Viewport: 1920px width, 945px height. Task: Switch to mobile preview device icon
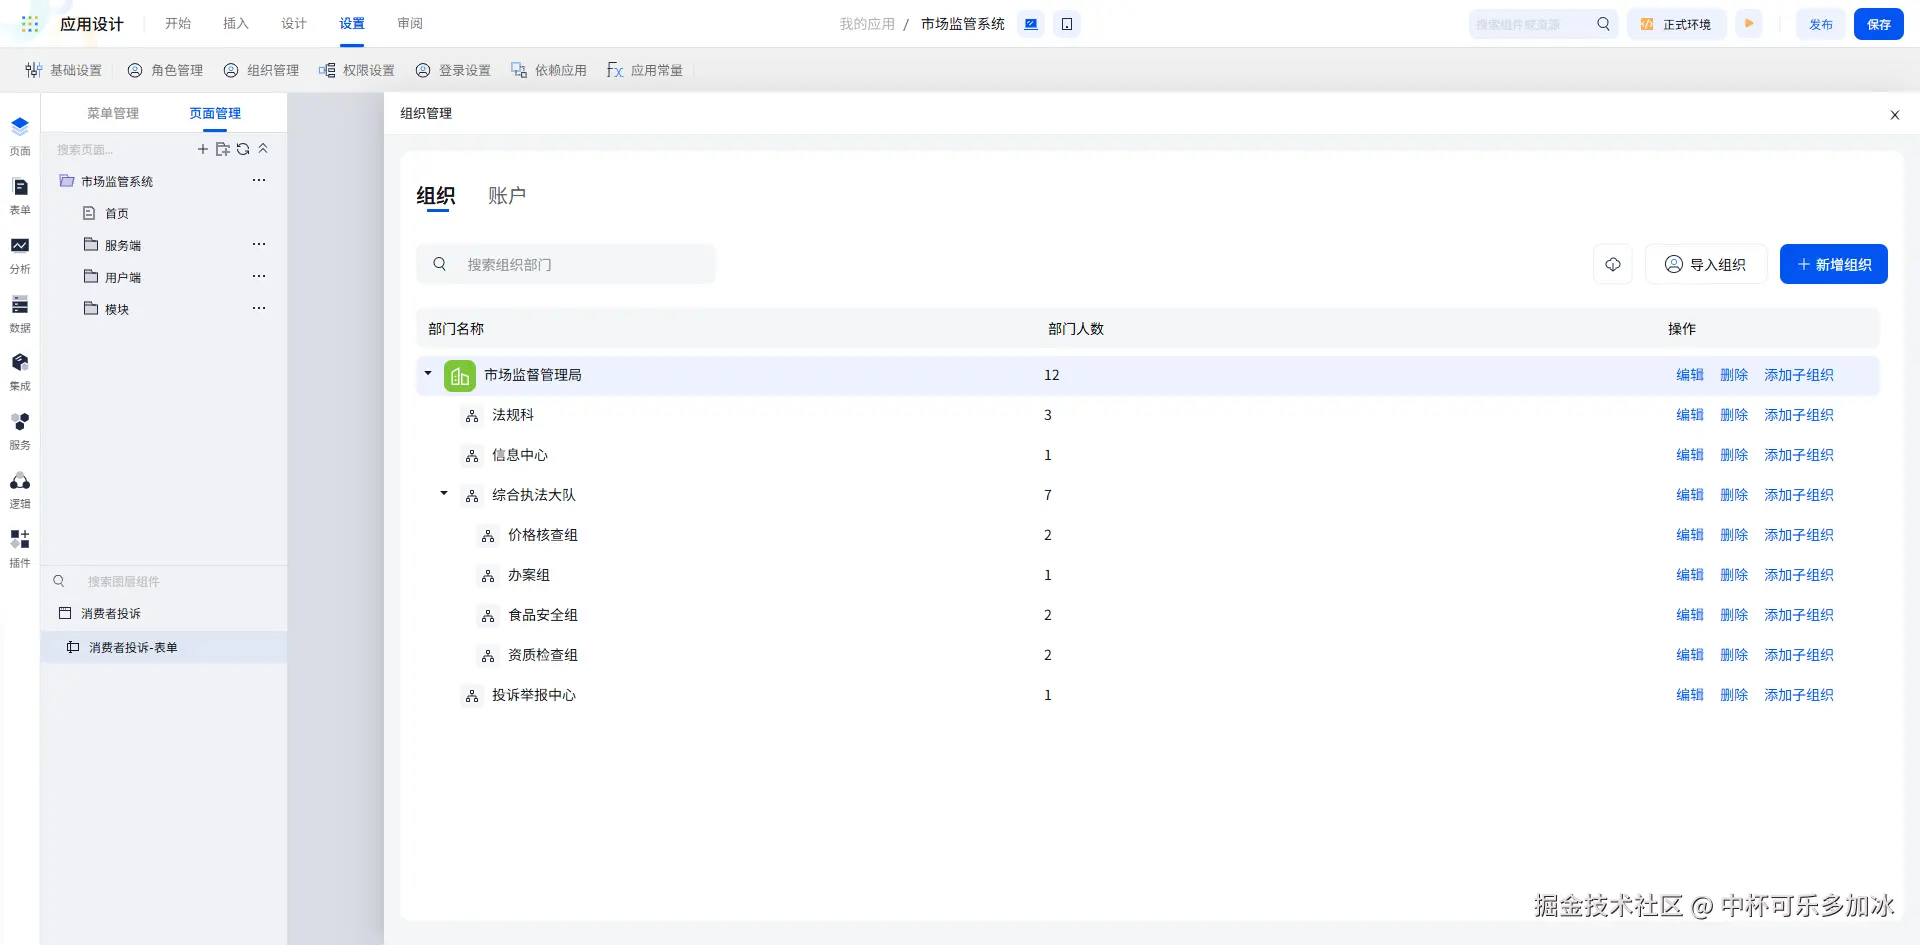point(1067,24)
